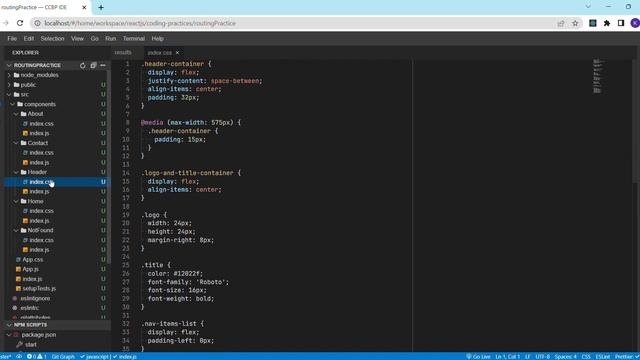640x360 pixels.
Task: Open the browser side panel icon
Action: (x=621, y=23)
